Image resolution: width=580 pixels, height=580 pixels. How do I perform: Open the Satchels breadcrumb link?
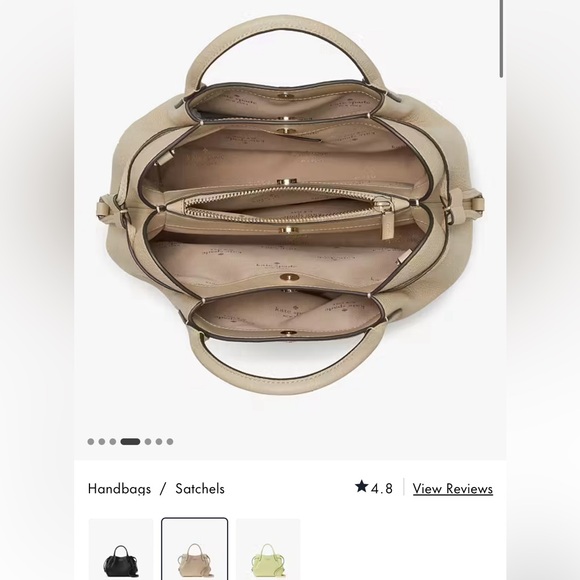pyautogui.click(x=200, y=489)
